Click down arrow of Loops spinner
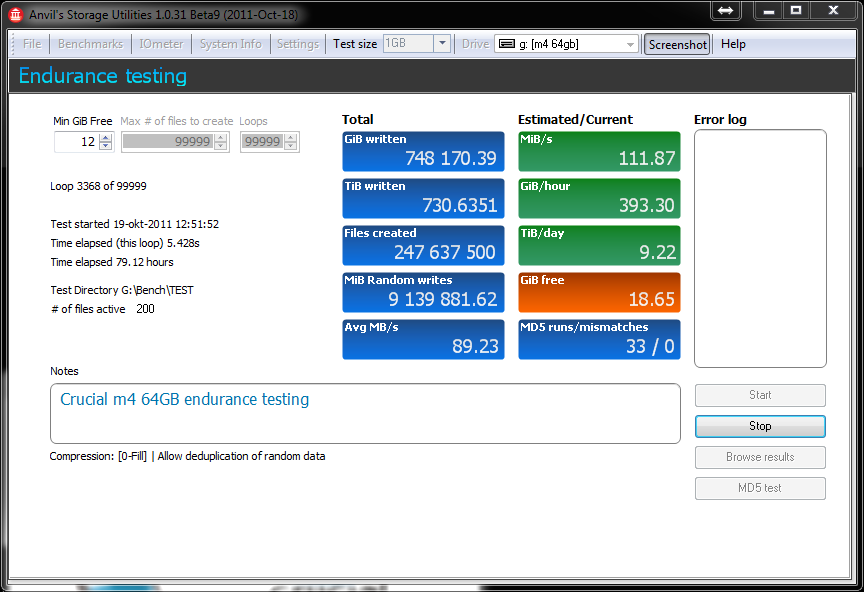This screenshot has width=864, height=592. point(290,146)
